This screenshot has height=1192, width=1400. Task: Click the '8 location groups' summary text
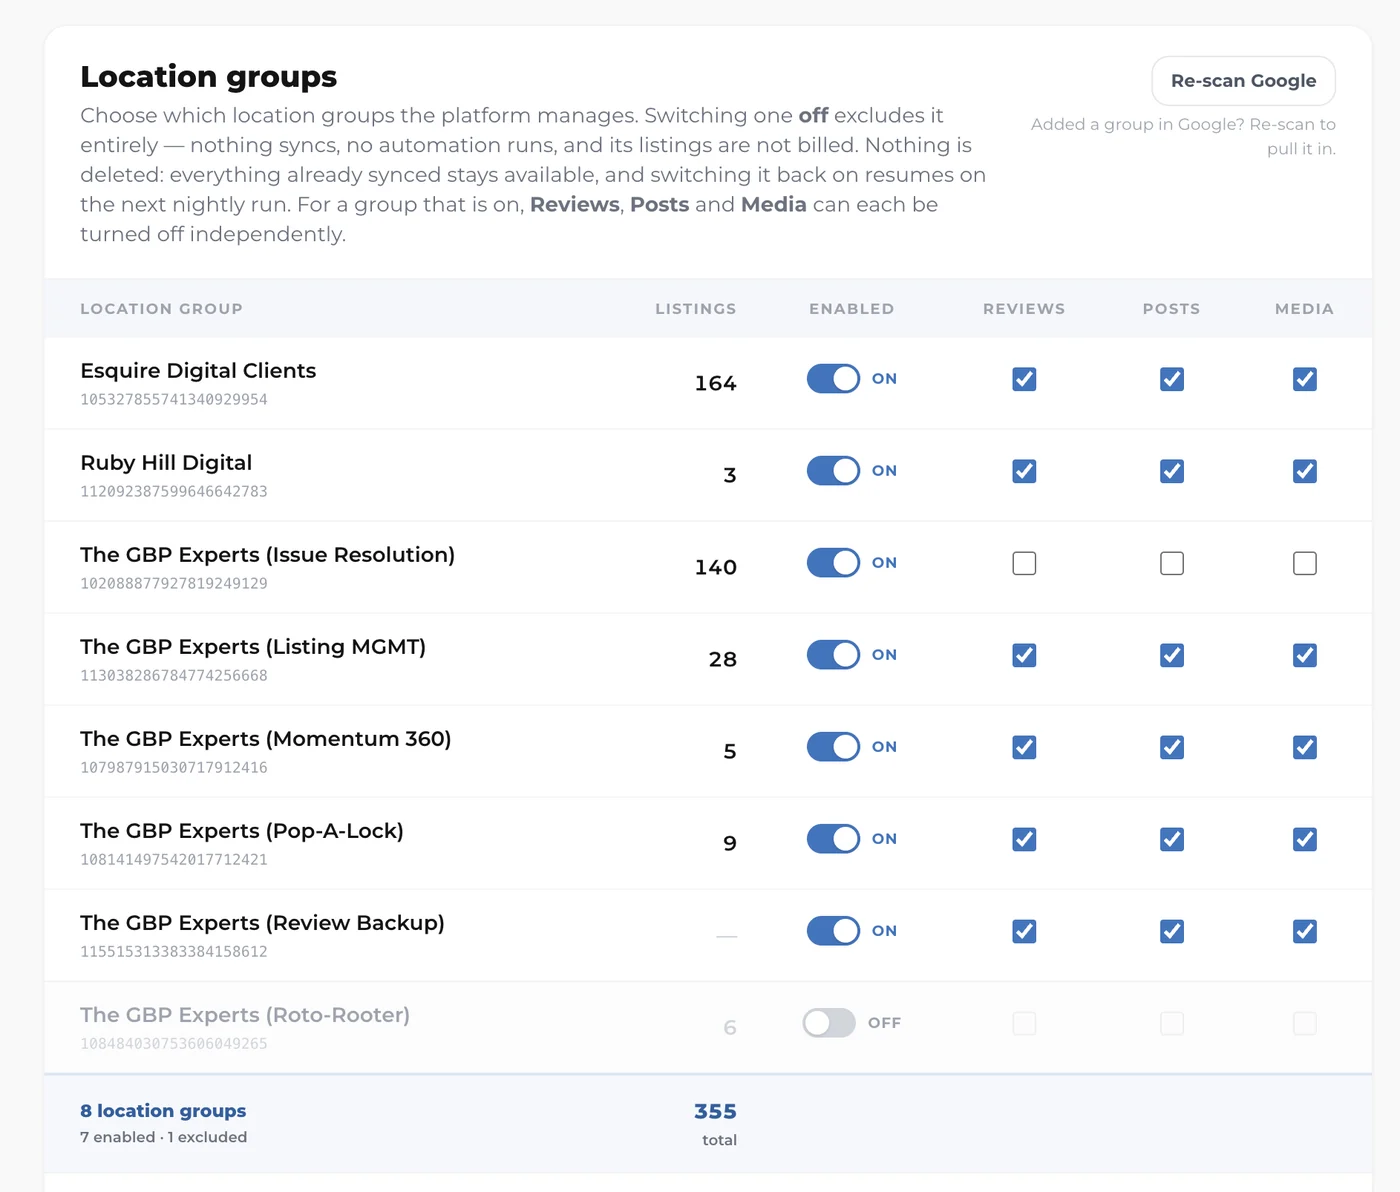(163, 1111)
